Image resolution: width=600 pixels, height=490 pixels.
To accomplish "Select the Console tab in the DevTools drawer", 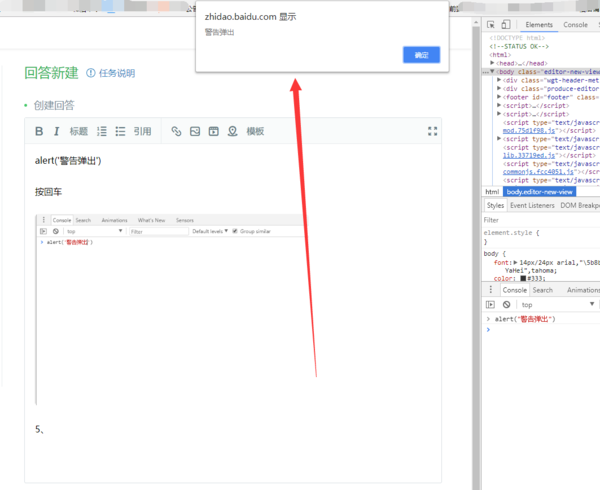I will [x=514, y=290].
